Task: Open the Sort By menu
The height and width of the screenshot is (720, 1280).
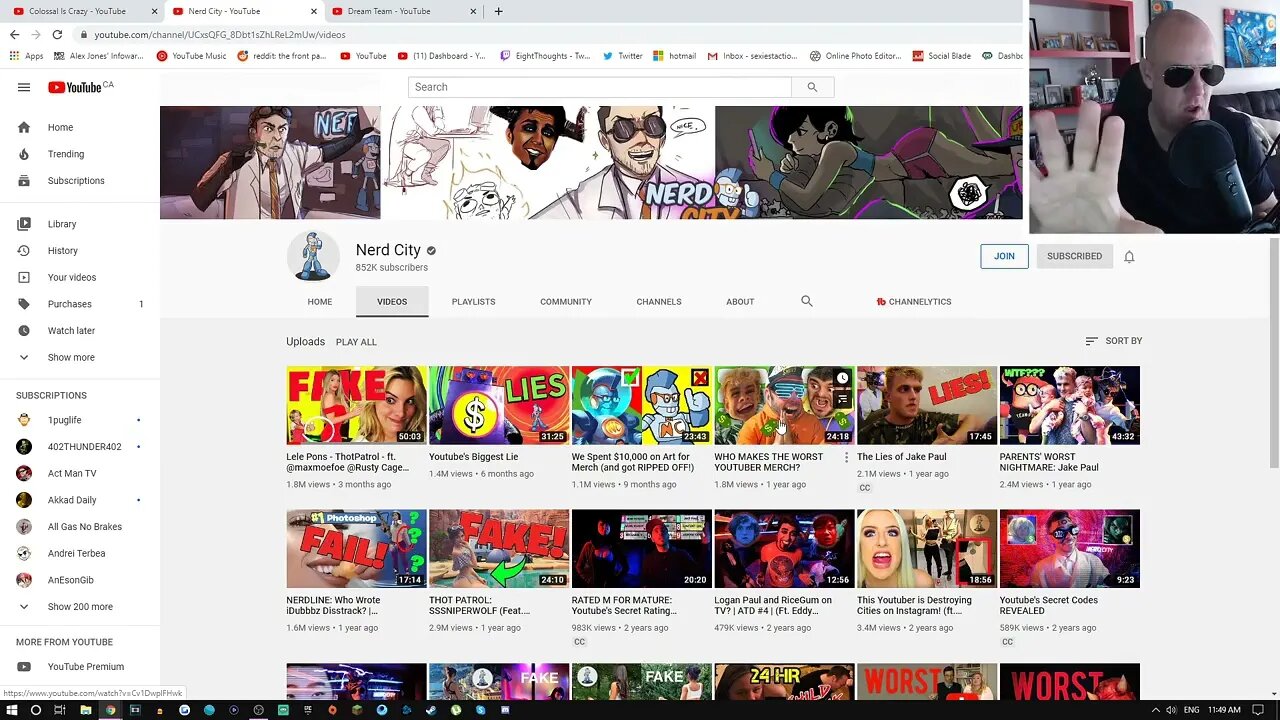Action: point(1113,341)
